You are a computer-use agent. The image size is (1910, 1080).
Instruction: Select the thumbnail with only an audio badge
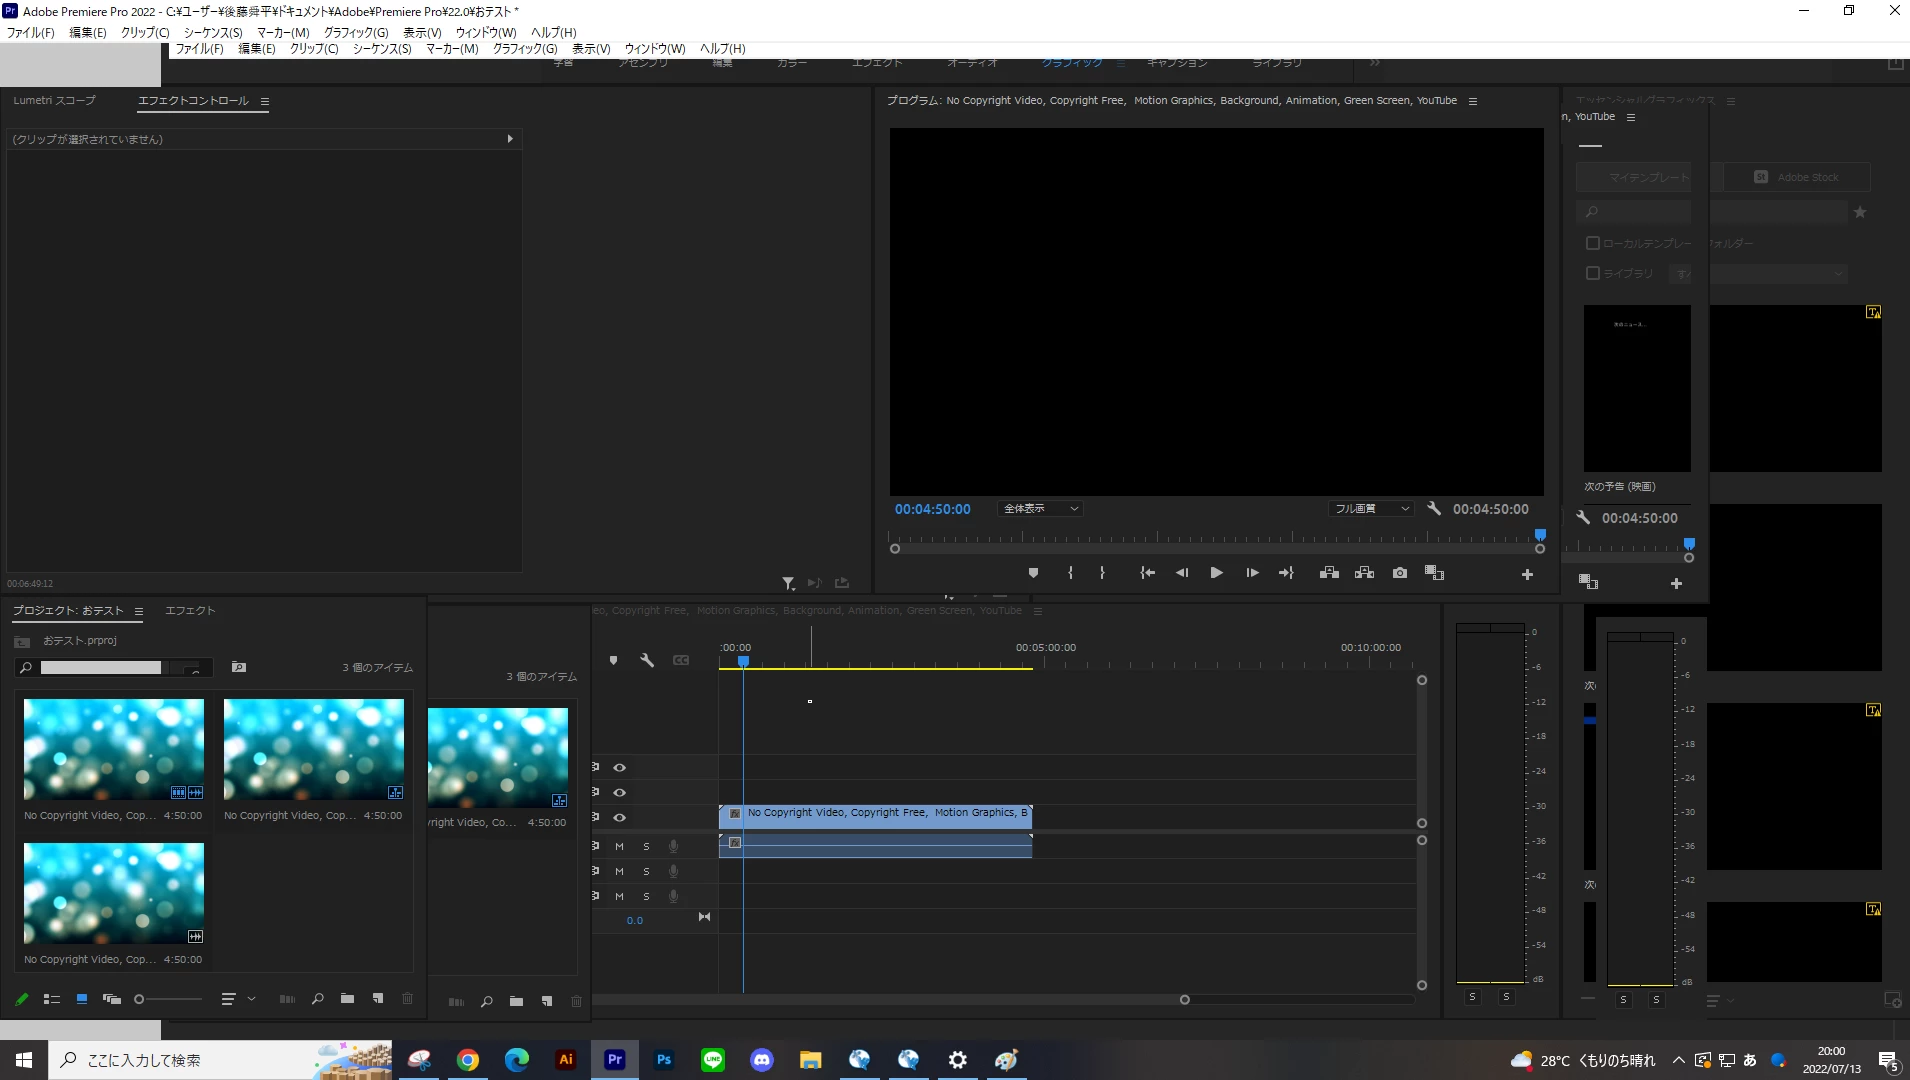pyautogui.click(x=113, y=893)
